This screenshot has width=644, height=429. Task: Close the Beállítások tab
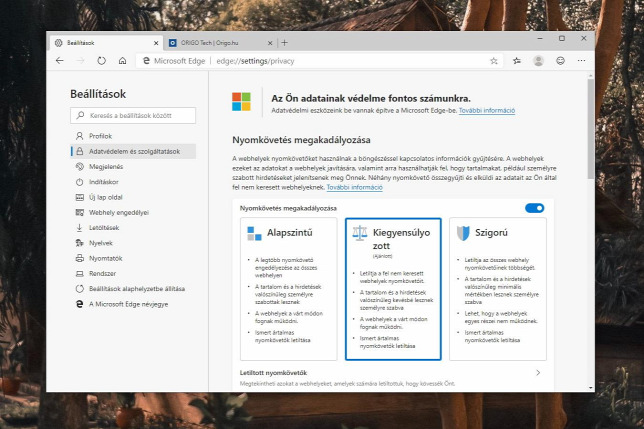pos(156,43)
